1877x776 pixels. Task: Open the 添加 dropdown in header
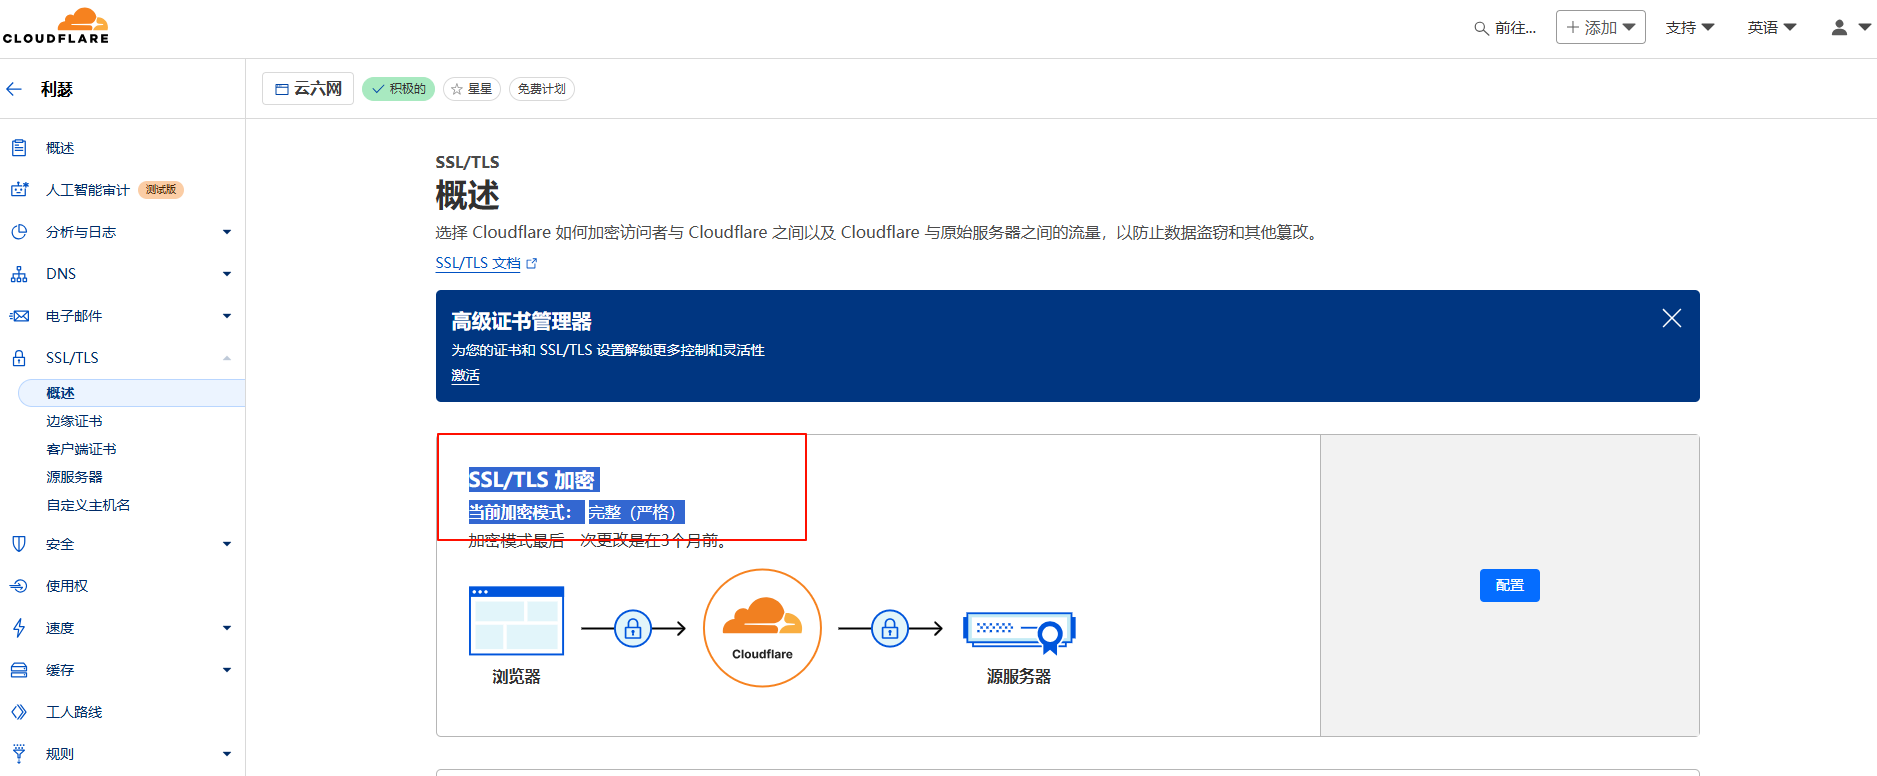1601,27
